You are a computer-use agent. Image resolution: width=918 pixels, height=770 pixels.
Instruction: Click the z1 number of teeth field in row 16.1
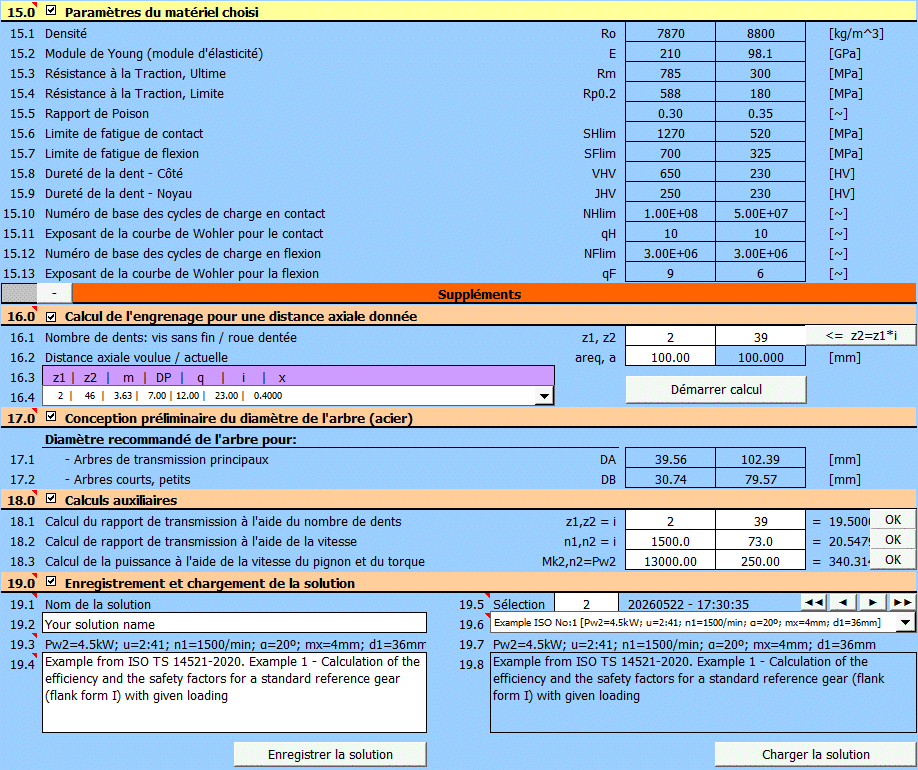(x=670, y=337)
